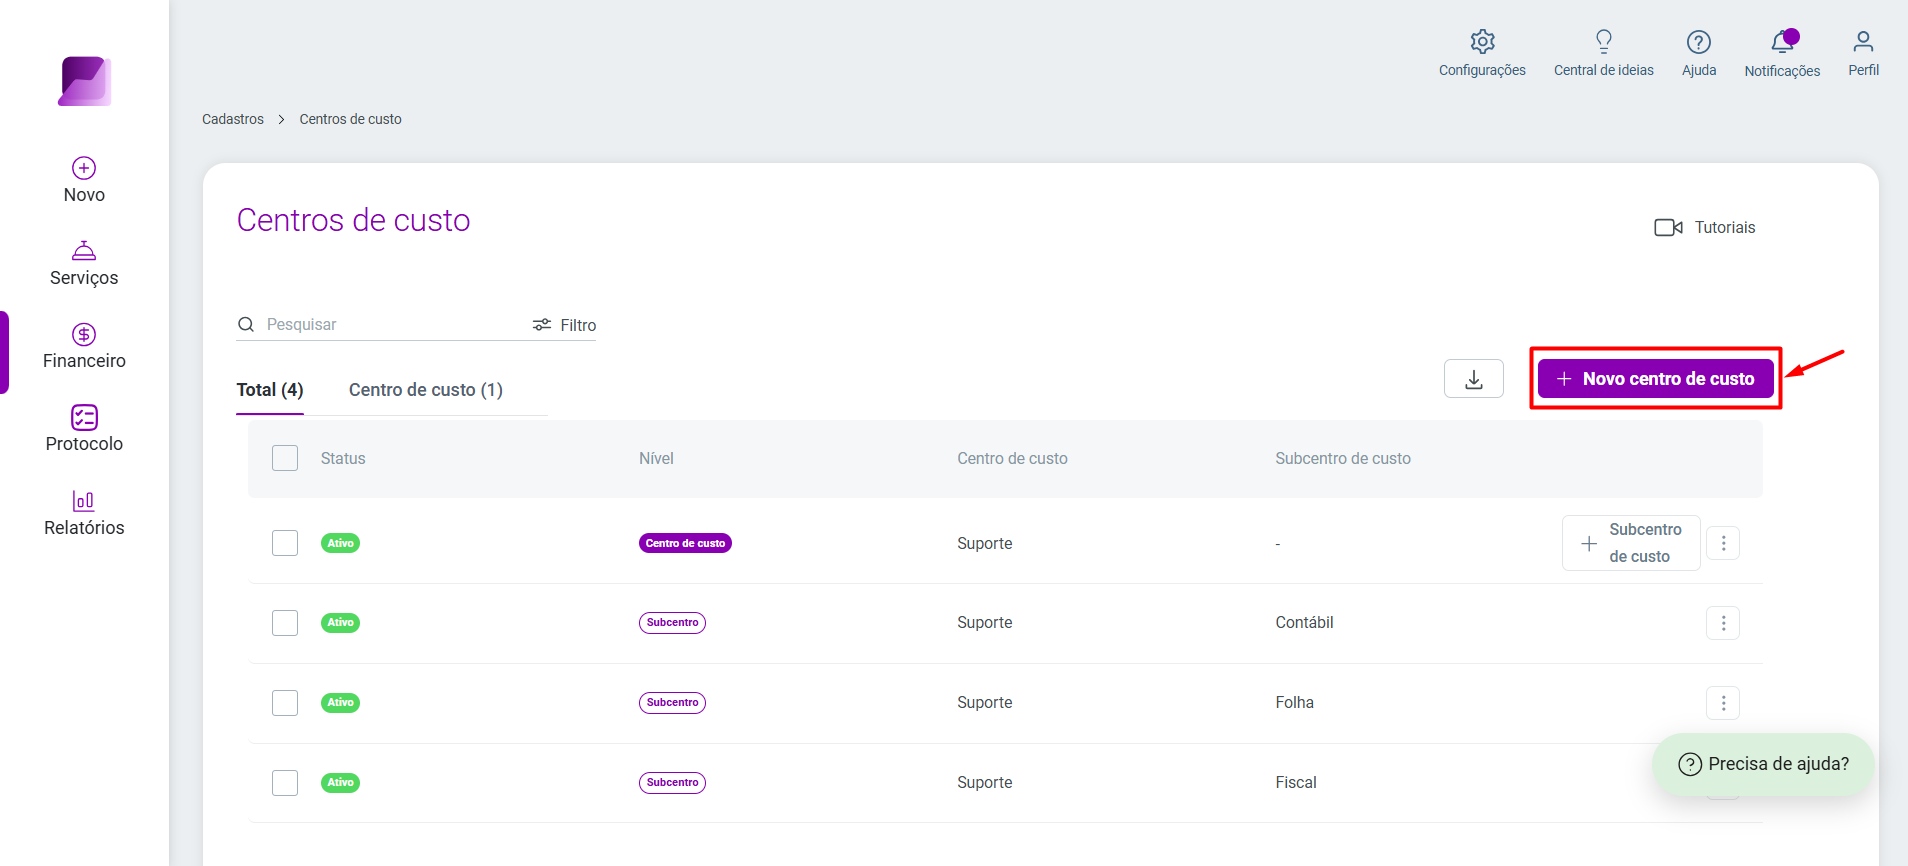Click the Ajuda question mark icon
1908x866 pixels.
1698,42
